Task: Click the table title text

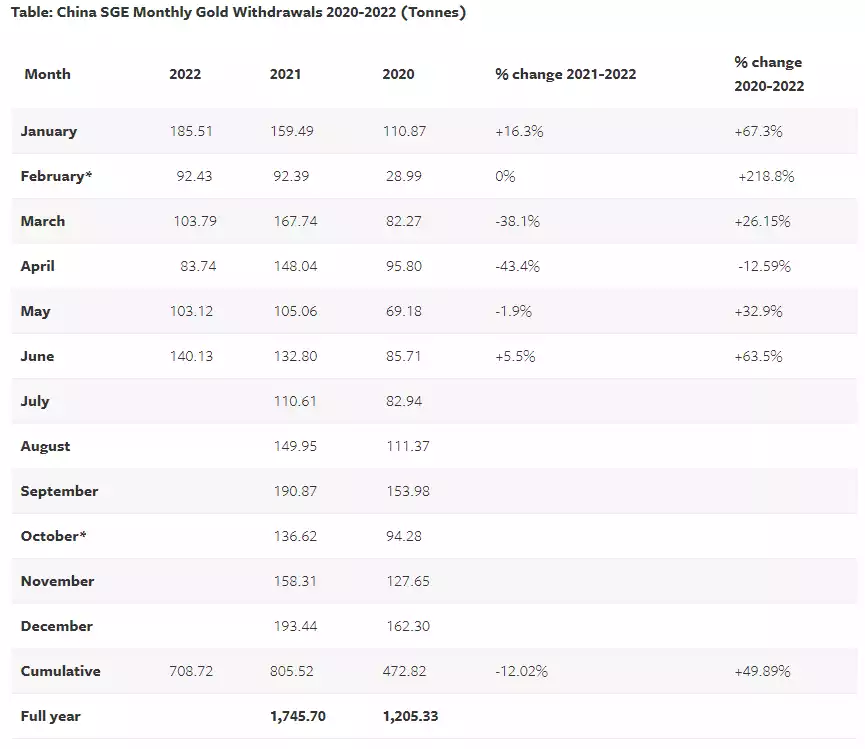Action: click(238, 13)
